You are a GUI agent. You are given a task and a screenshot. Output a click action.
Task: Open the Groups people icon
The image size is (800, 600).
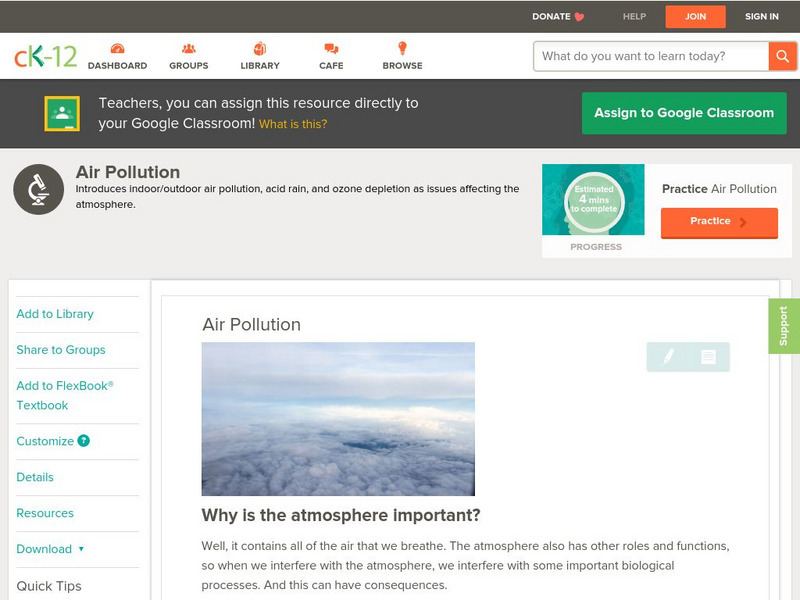pos(188,48)
